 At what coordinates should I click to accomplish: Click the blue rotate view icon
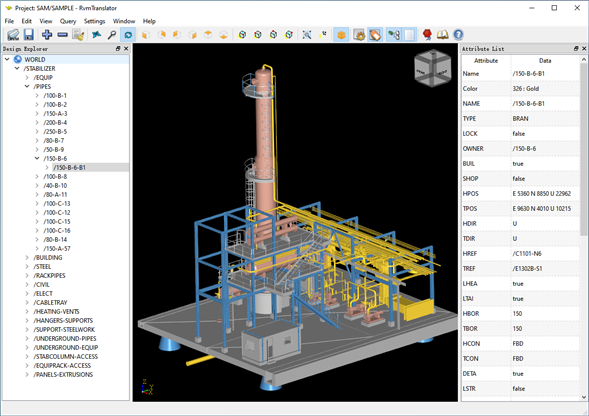pyautogui.click(x=128, y=35)
